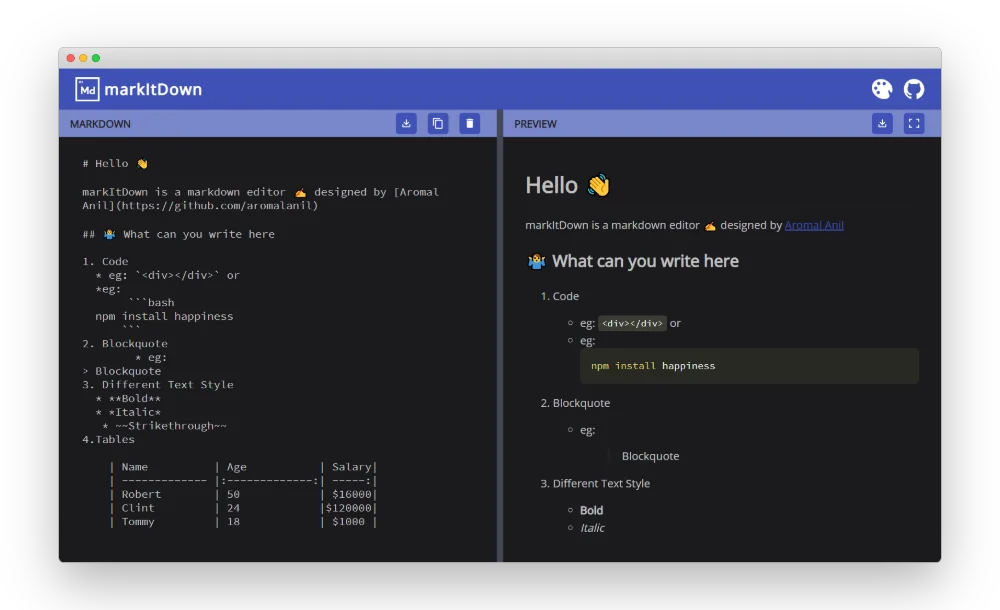Download the preview as HTML

click(883, 124)
